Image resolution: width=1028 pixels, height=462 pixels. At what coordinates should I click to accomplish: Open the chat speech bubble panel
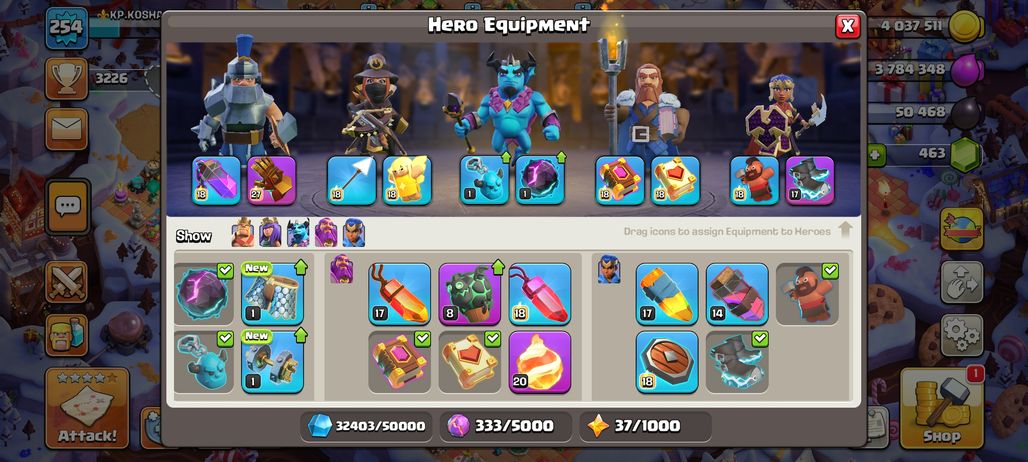(67, 206)
